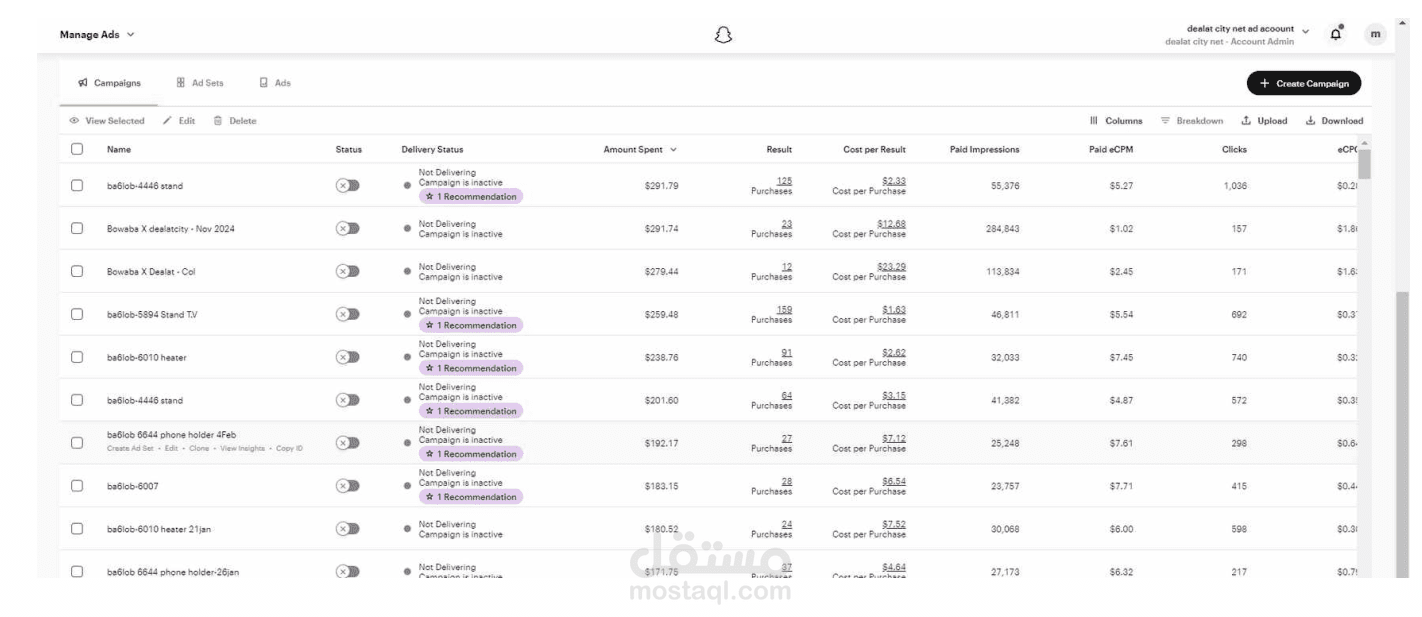Open the notifications bell icon

pyautogui.click(x=1336, y=34)
